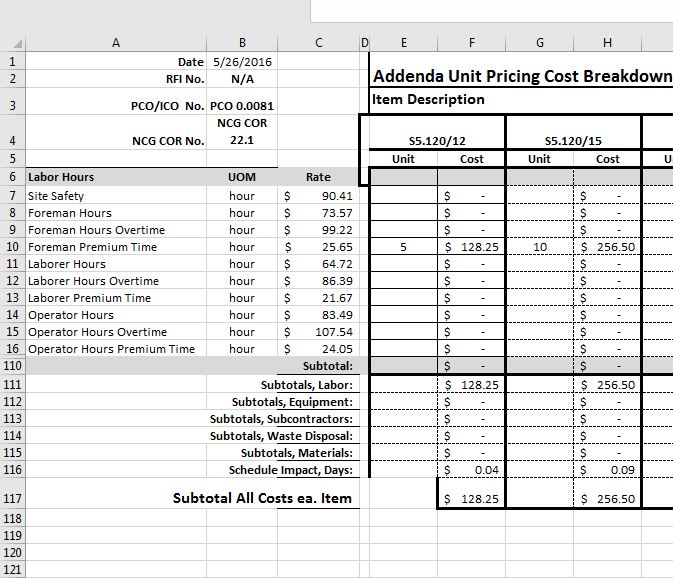Select row 110 header
Screen dimensions: 673x578
(x=13, y=366)
